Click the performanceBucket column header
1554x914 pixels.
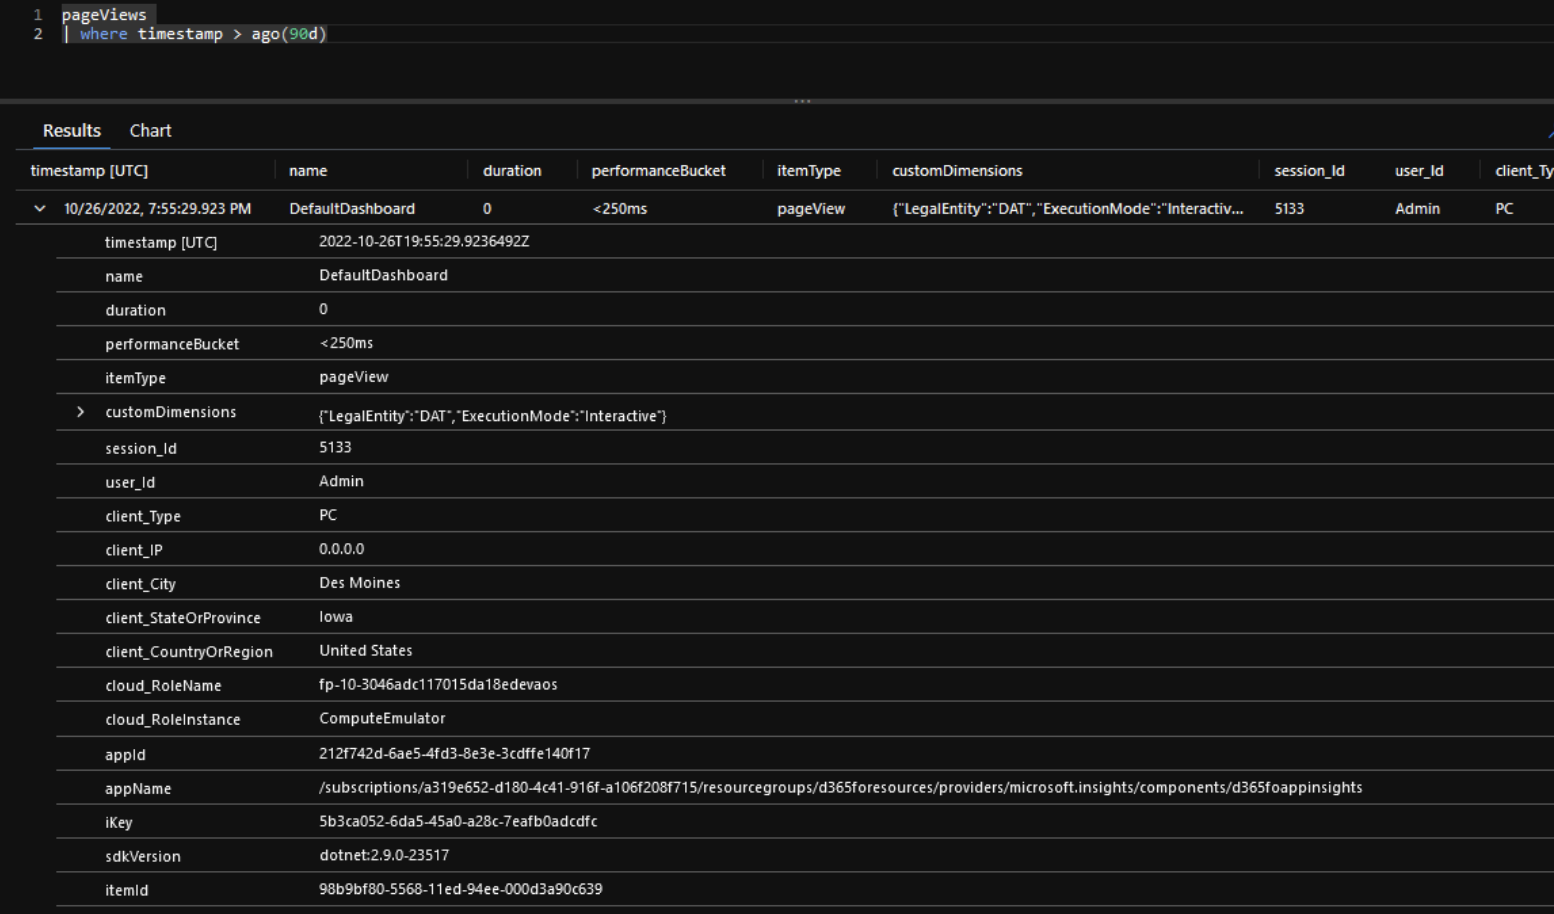(658, 171)
